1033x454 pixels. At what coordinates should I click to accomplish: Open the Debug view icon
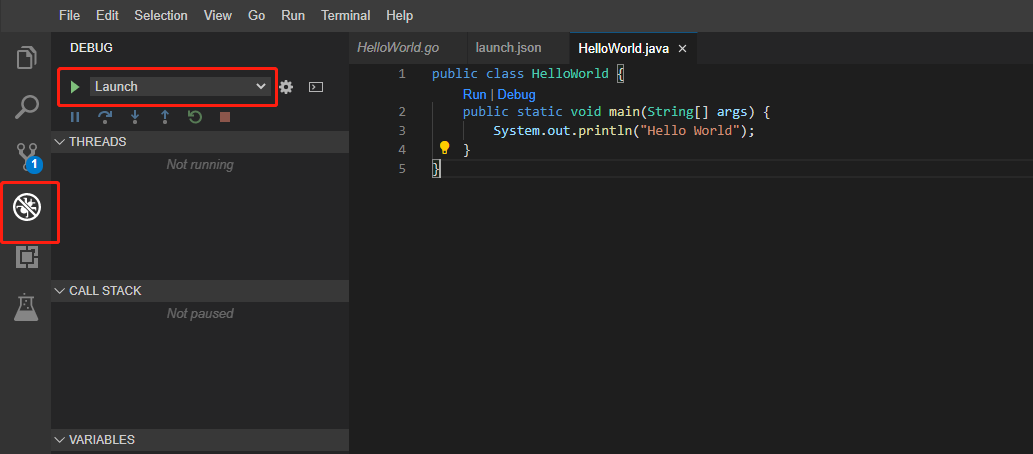[27, 208]
